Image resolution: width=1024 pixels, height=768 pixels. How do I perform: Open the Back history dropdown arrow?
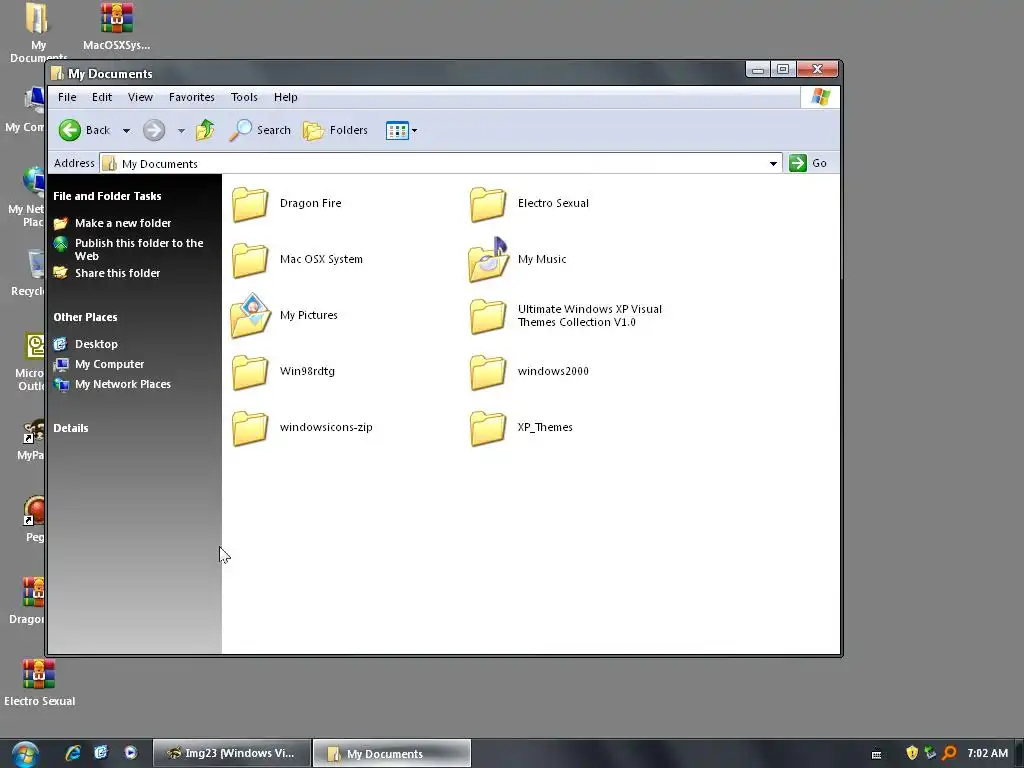127,131
